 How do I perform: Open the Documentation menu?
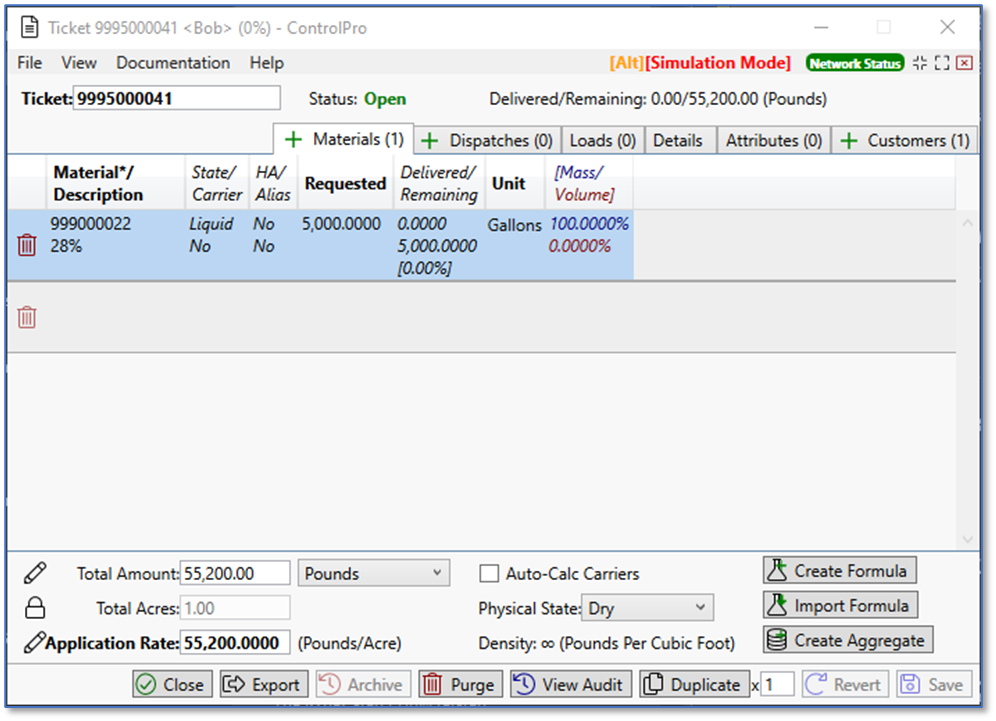(x=173, y=63)
